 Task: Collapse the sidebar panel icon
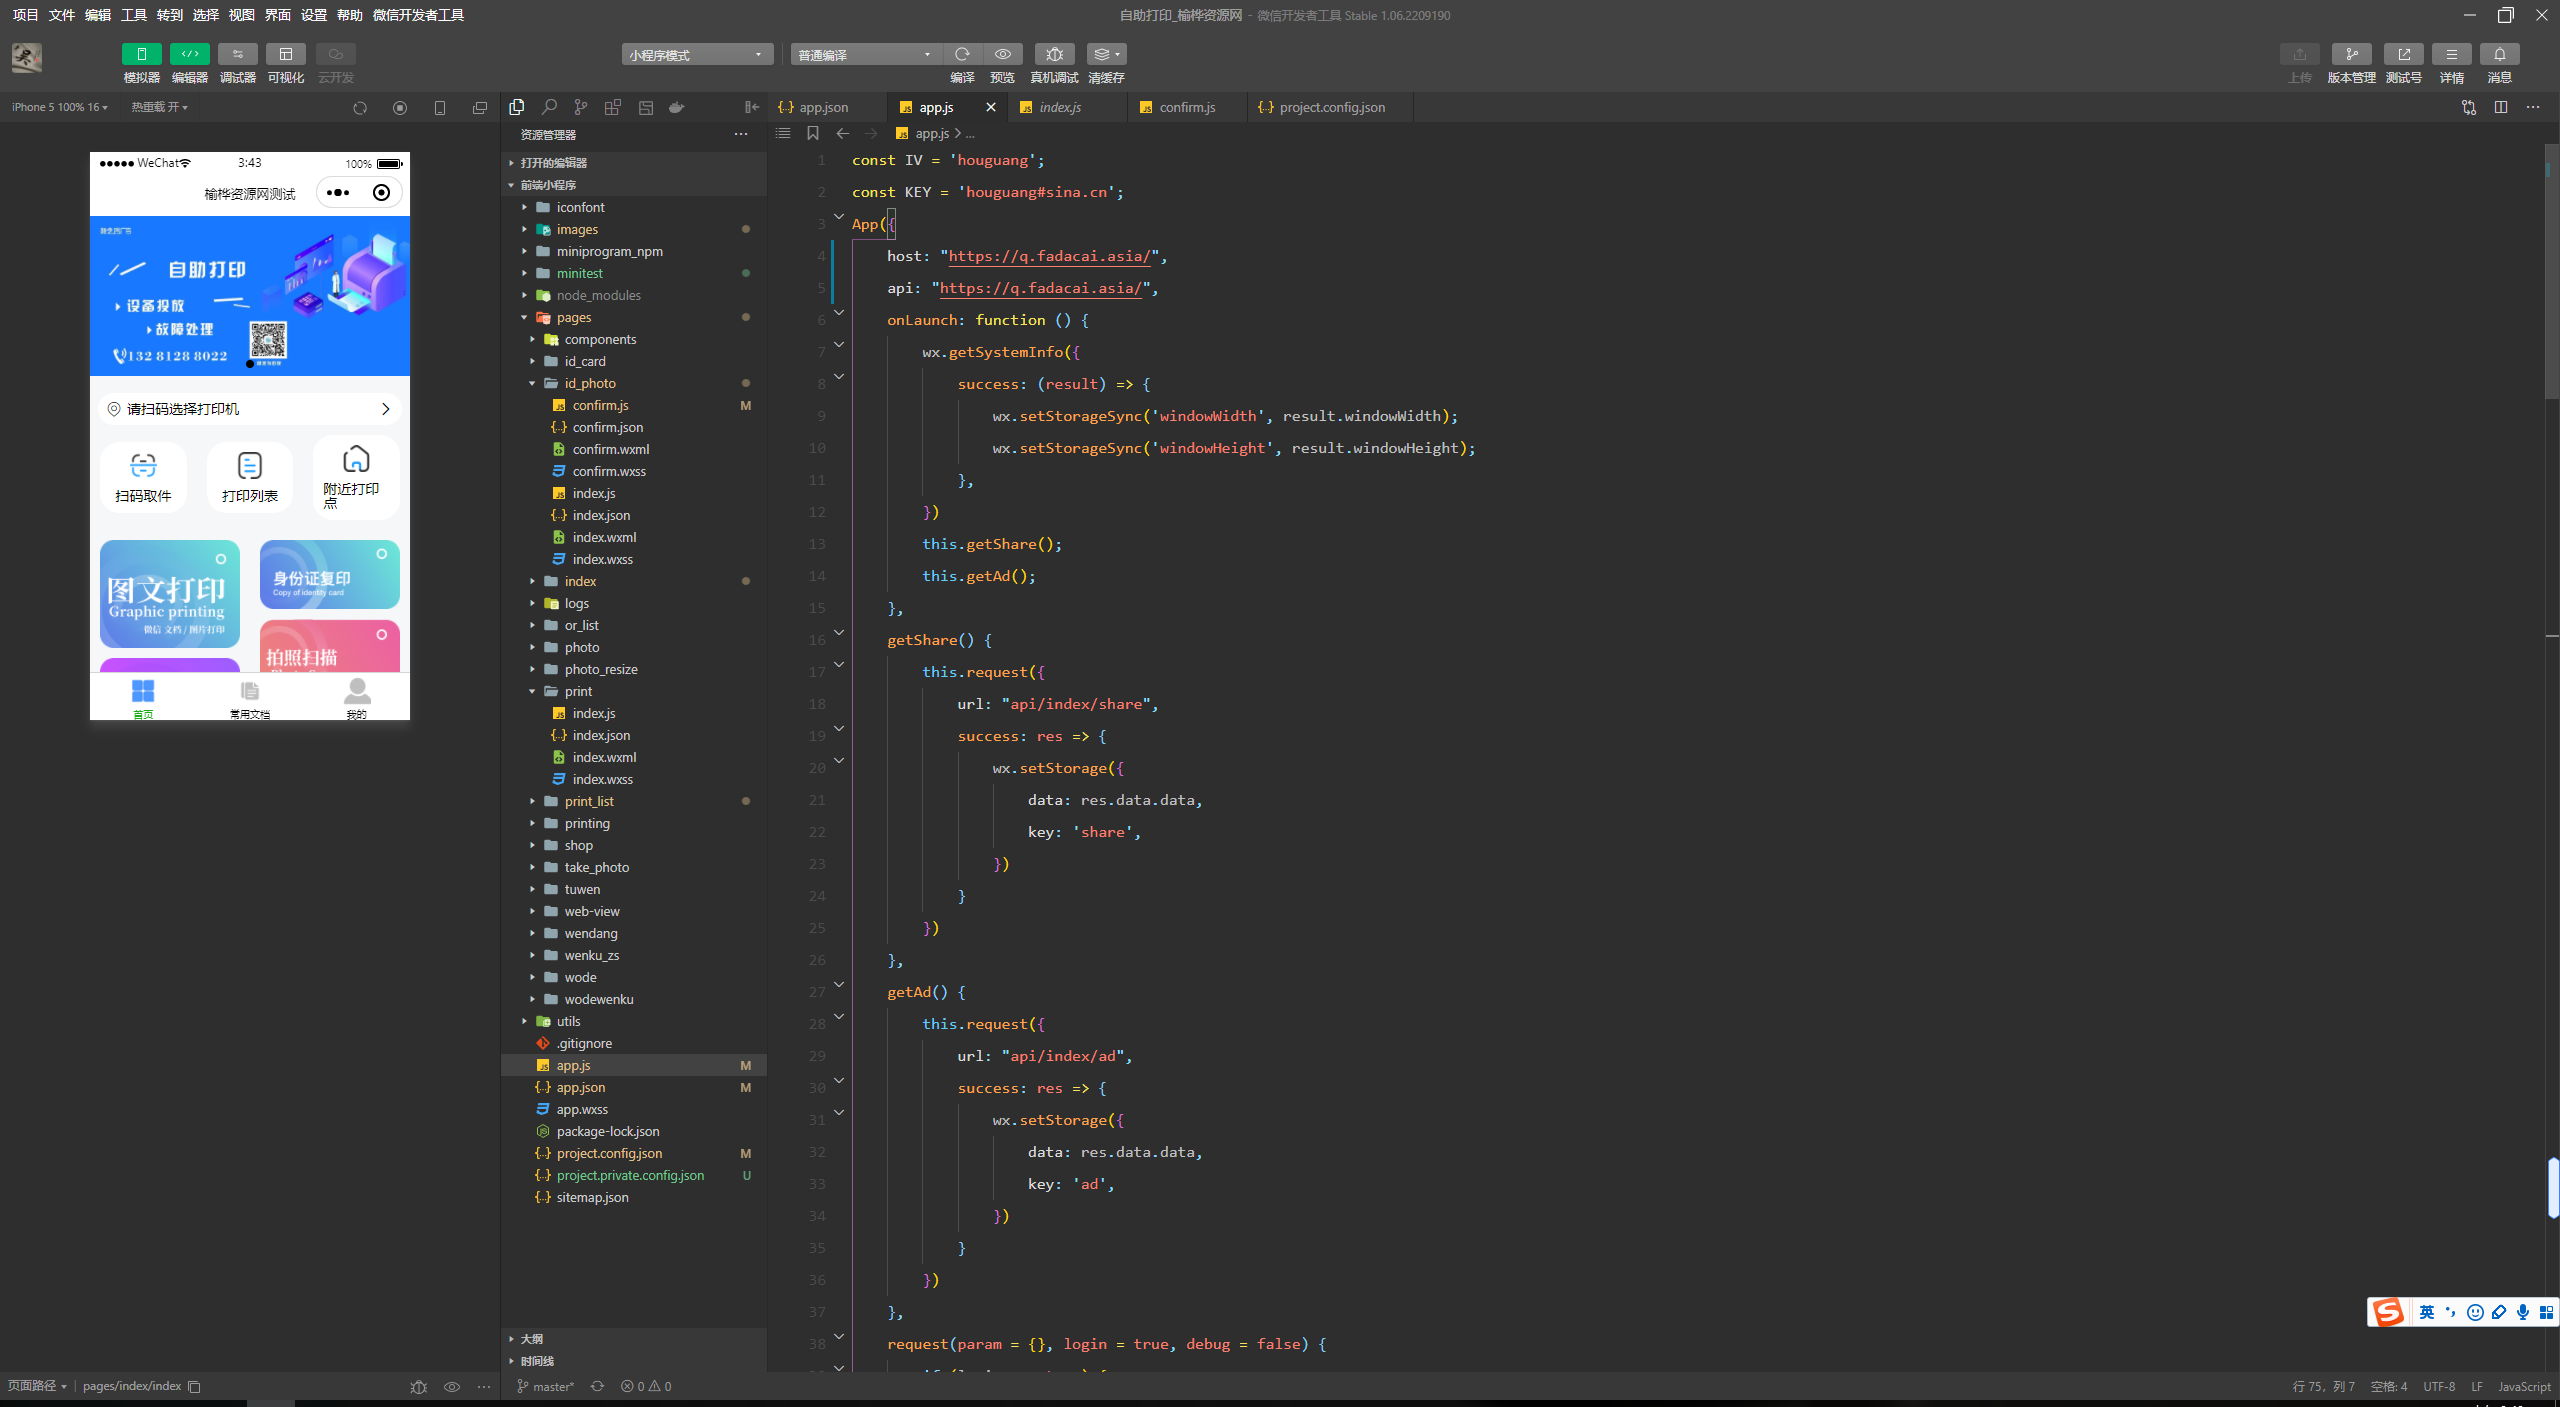(x=752, y=107)
